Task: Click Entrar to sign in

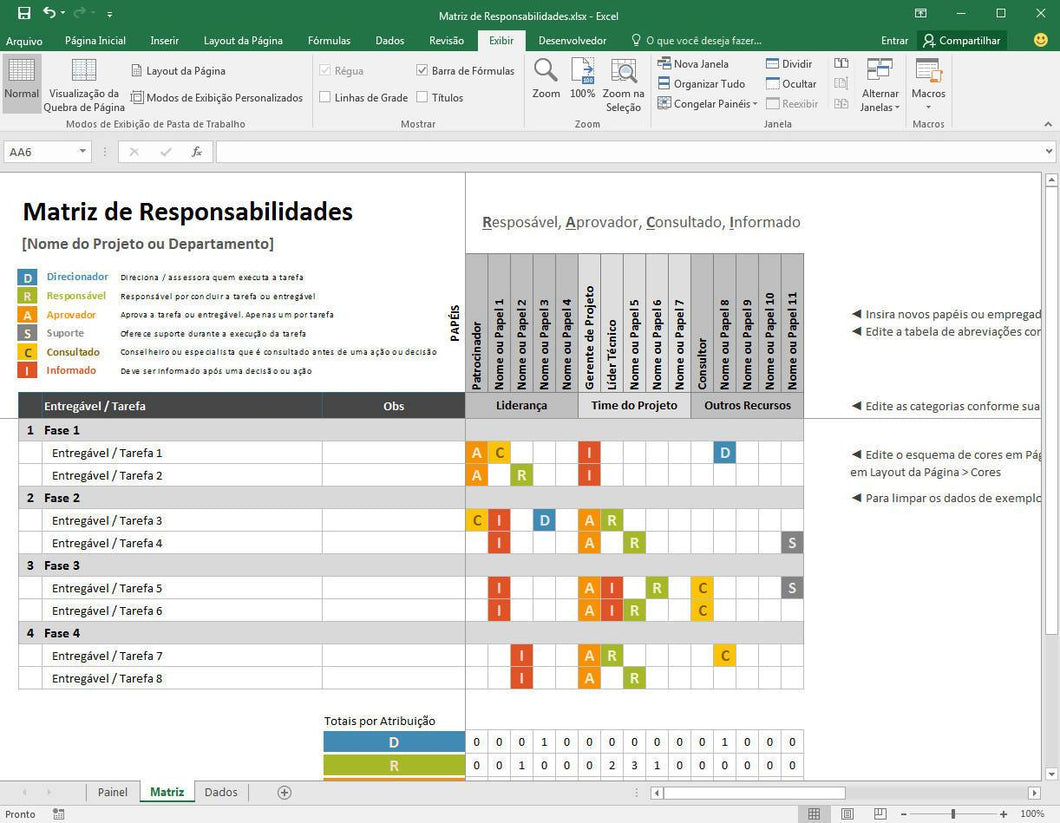Action: 894,41
